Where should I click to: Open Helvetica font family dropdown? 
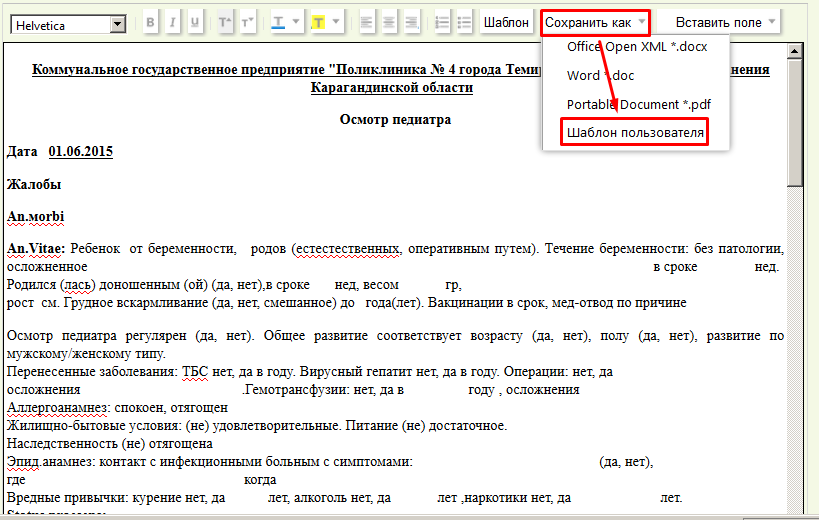click(x=68, y=25)
